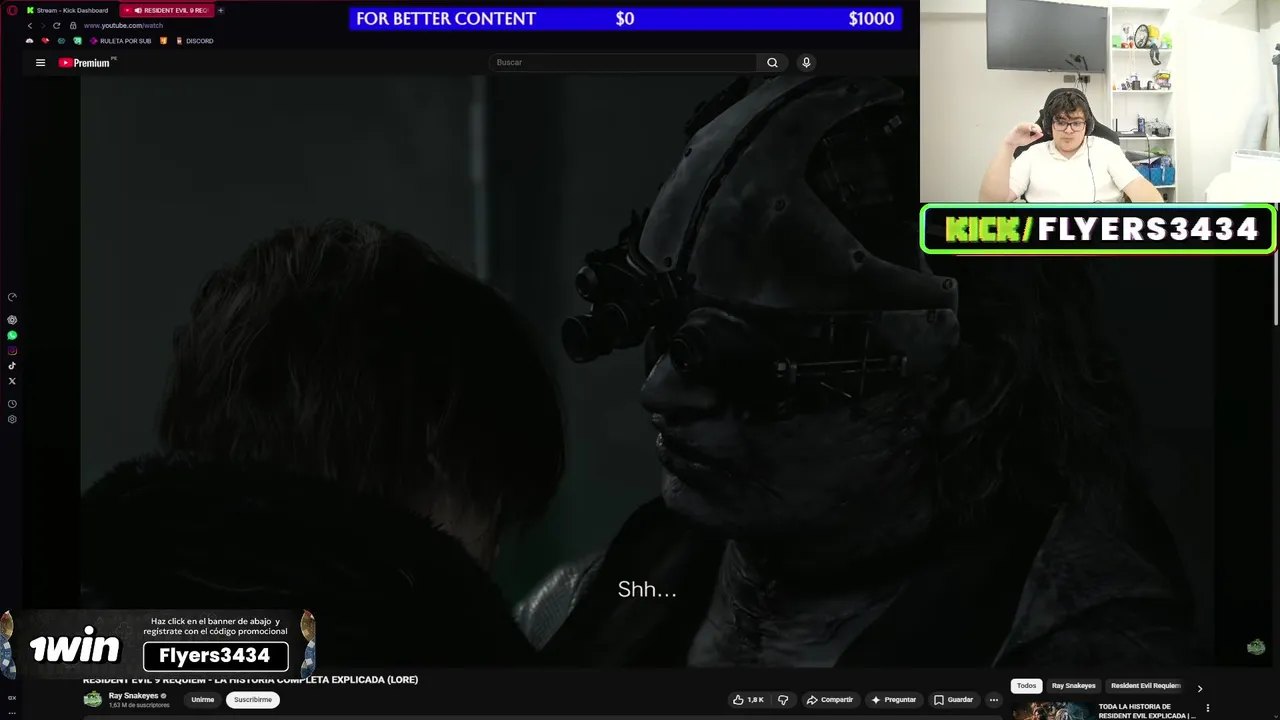Click the Unirme membership button
The height and width of the screenshot is (720, 1280).
202,699
